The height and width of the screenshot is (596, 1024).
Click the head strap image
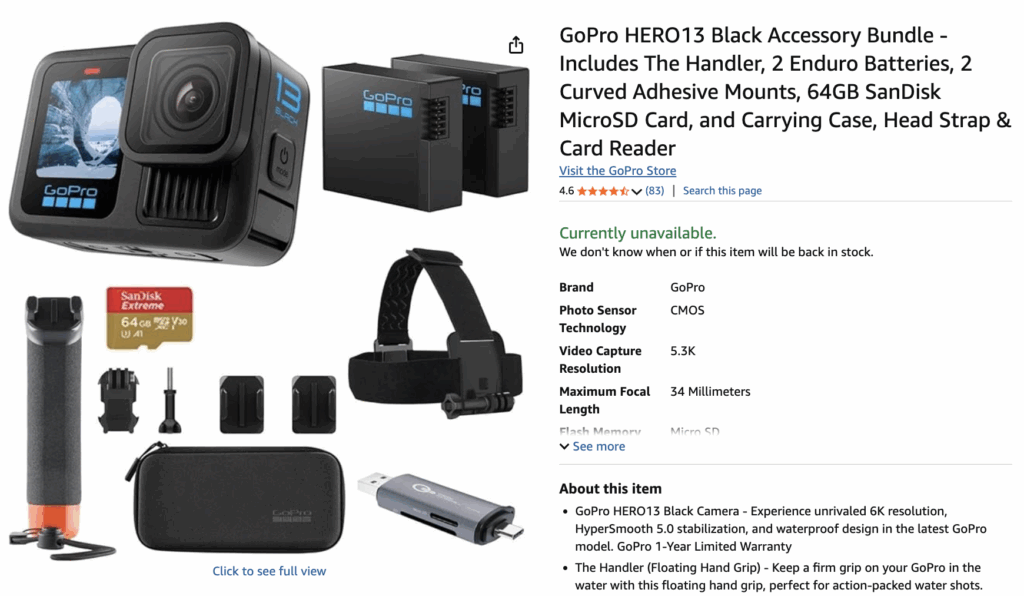click(436, 333)
